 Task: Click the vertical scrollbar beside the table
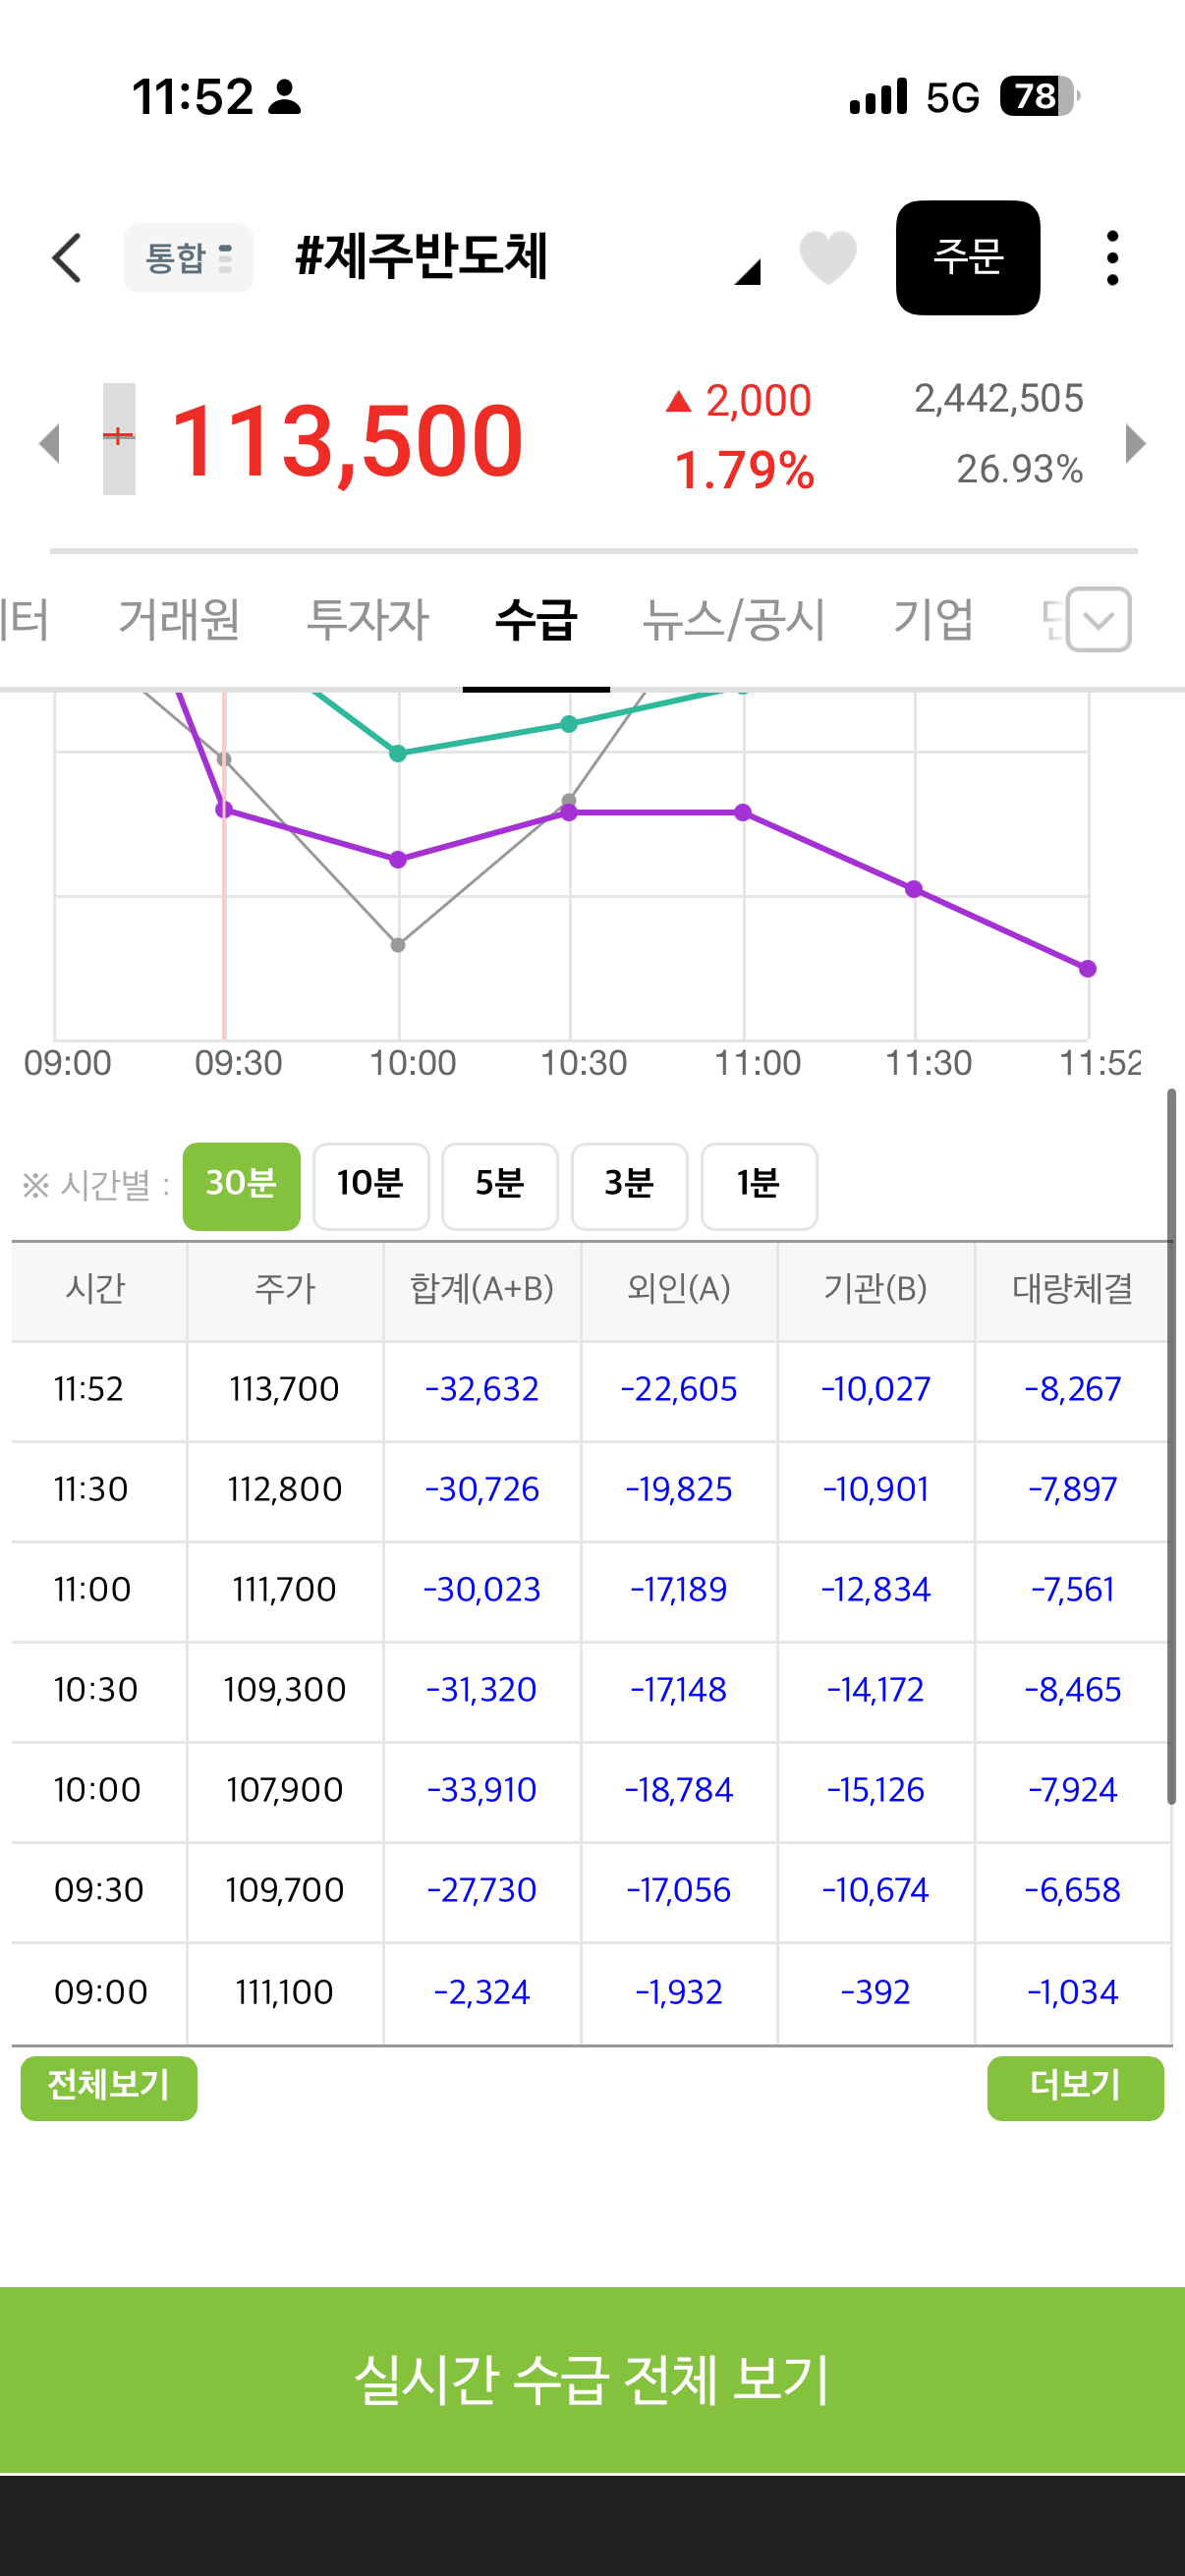(x=1170, y=1447)
